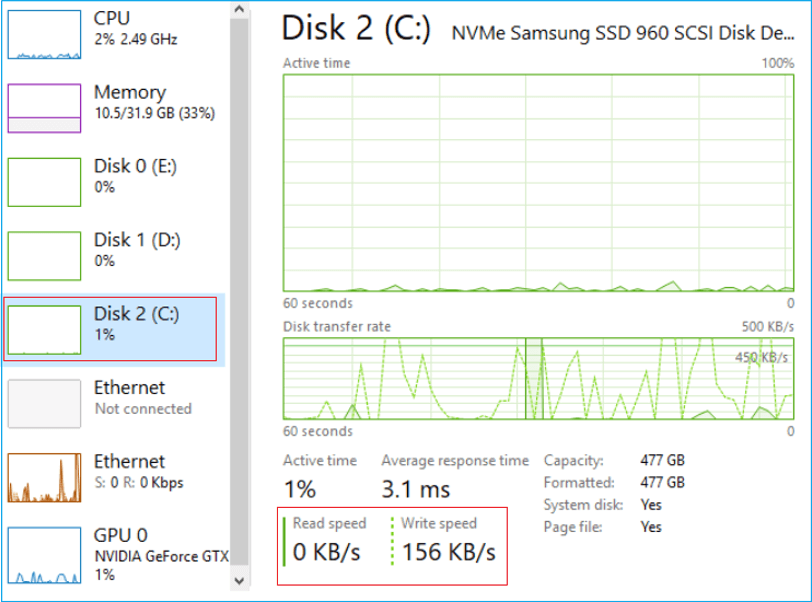Click the Write speed dotted green indicator
Image resolution: width=812 pixels, height=602 pixels.
pos(393,540)
